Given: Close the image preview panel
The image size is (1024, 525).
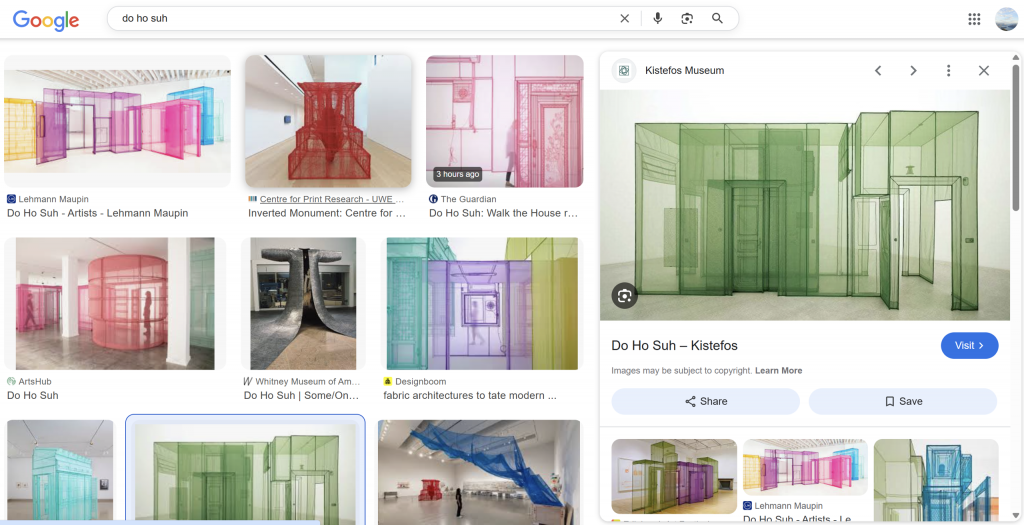Looking at the screenshot, I should [984, 71].
